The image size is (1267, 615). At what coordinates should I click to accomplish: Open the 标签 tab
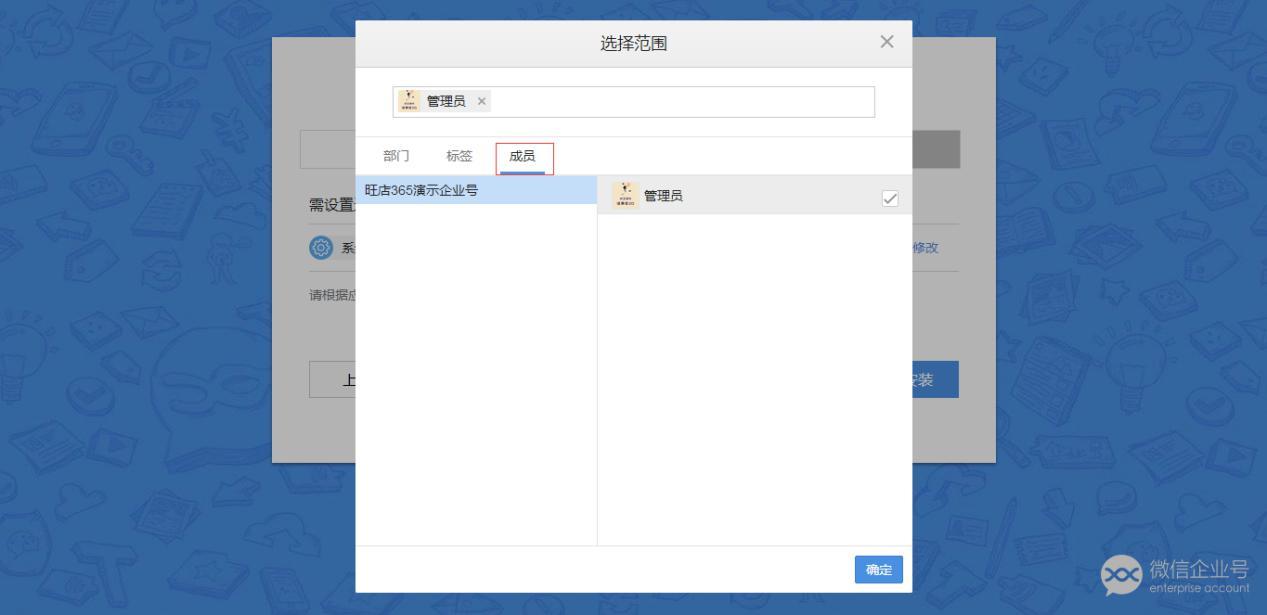[x=459, y=156]
